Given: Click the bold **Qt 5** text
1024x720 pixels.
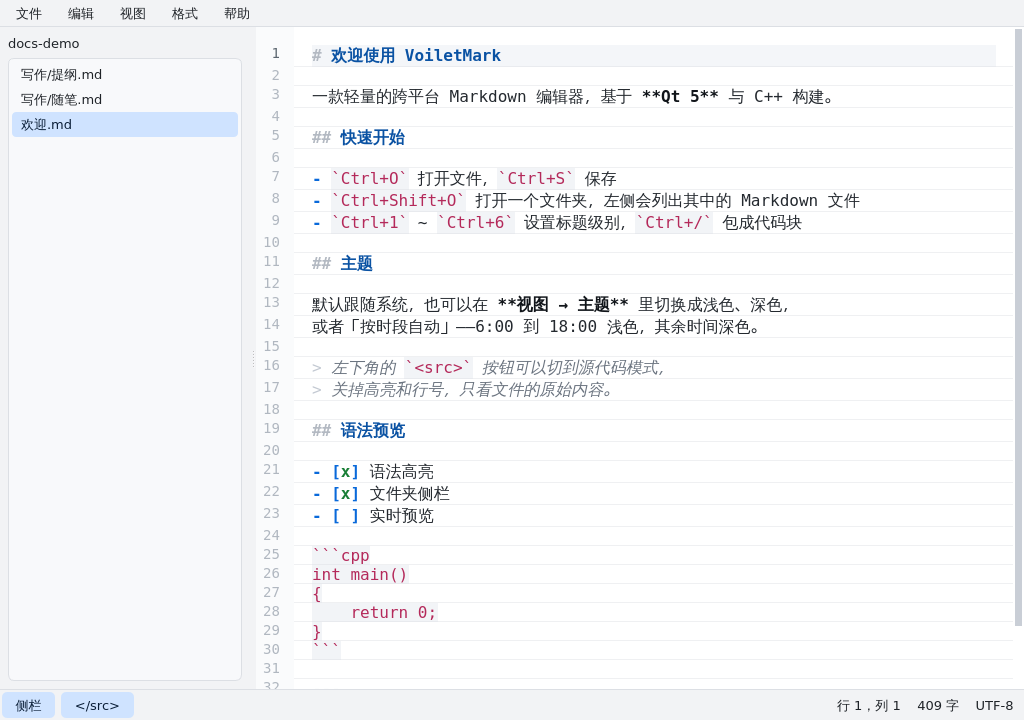Looking at the screenshot, I should click(680, 97).
